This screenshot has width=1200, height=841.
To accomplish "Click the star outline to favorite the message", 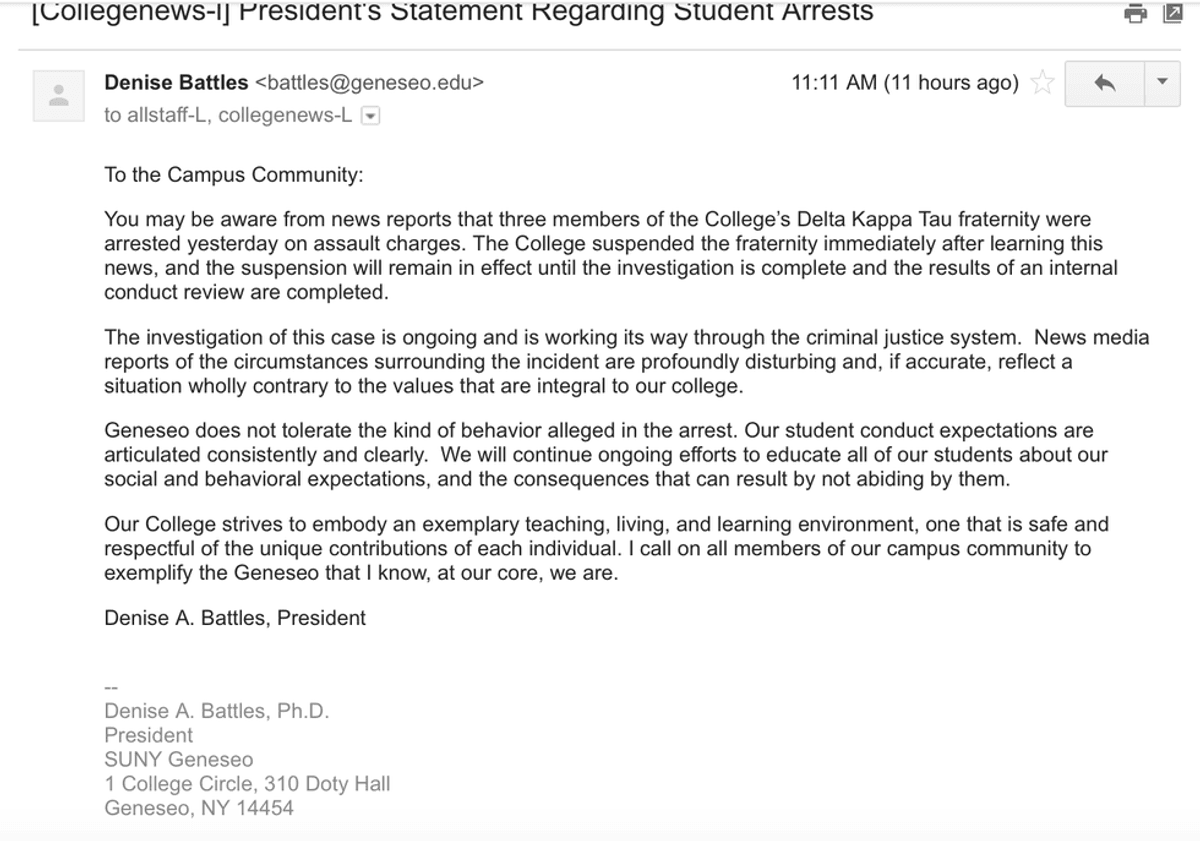I will pos(1041,84).
